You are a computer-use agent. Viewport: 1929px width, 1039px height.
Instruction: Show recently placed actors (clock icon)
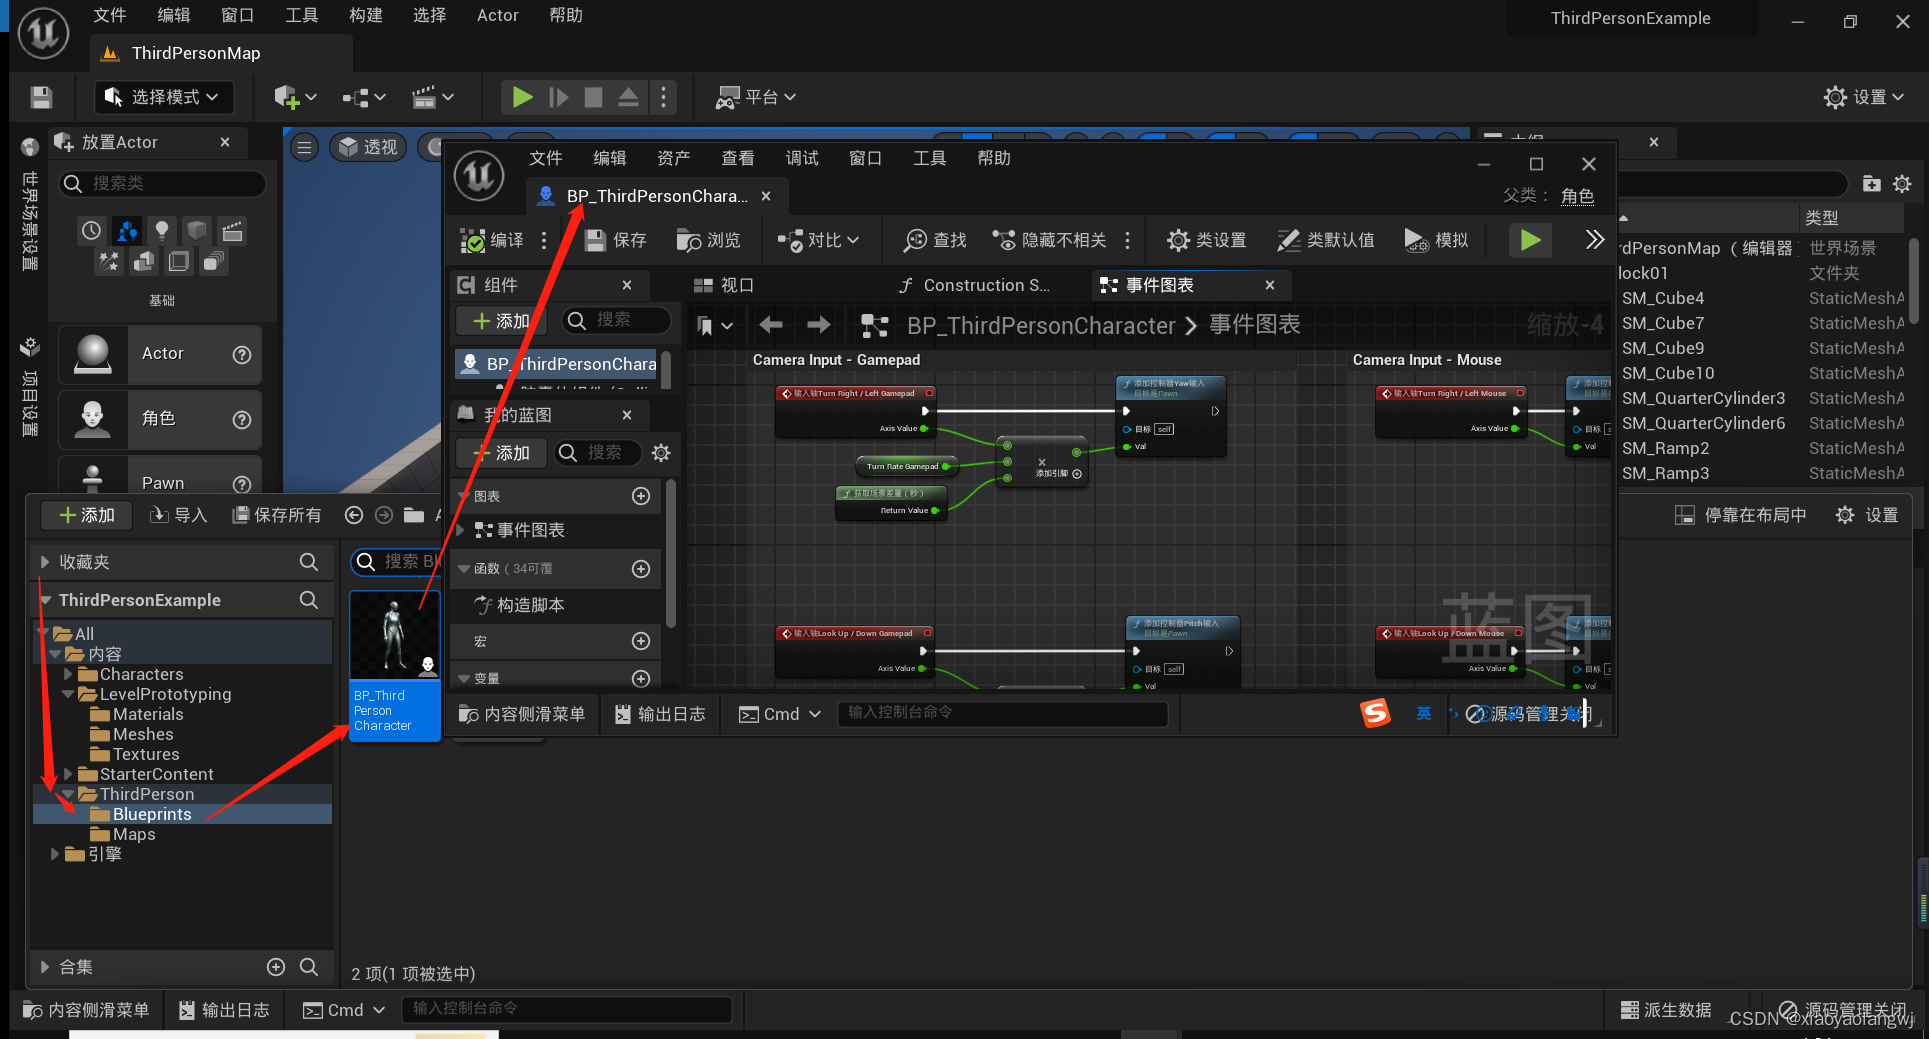(91, 231)
